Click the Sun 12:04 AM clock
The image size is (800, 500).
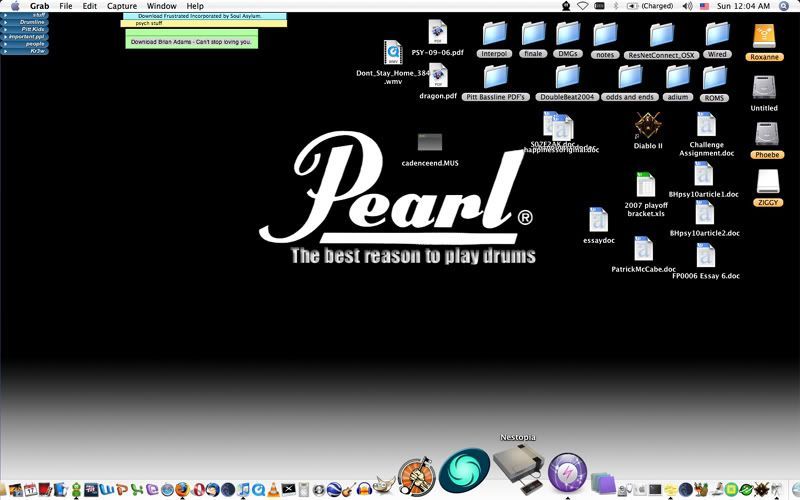[743, 6]
